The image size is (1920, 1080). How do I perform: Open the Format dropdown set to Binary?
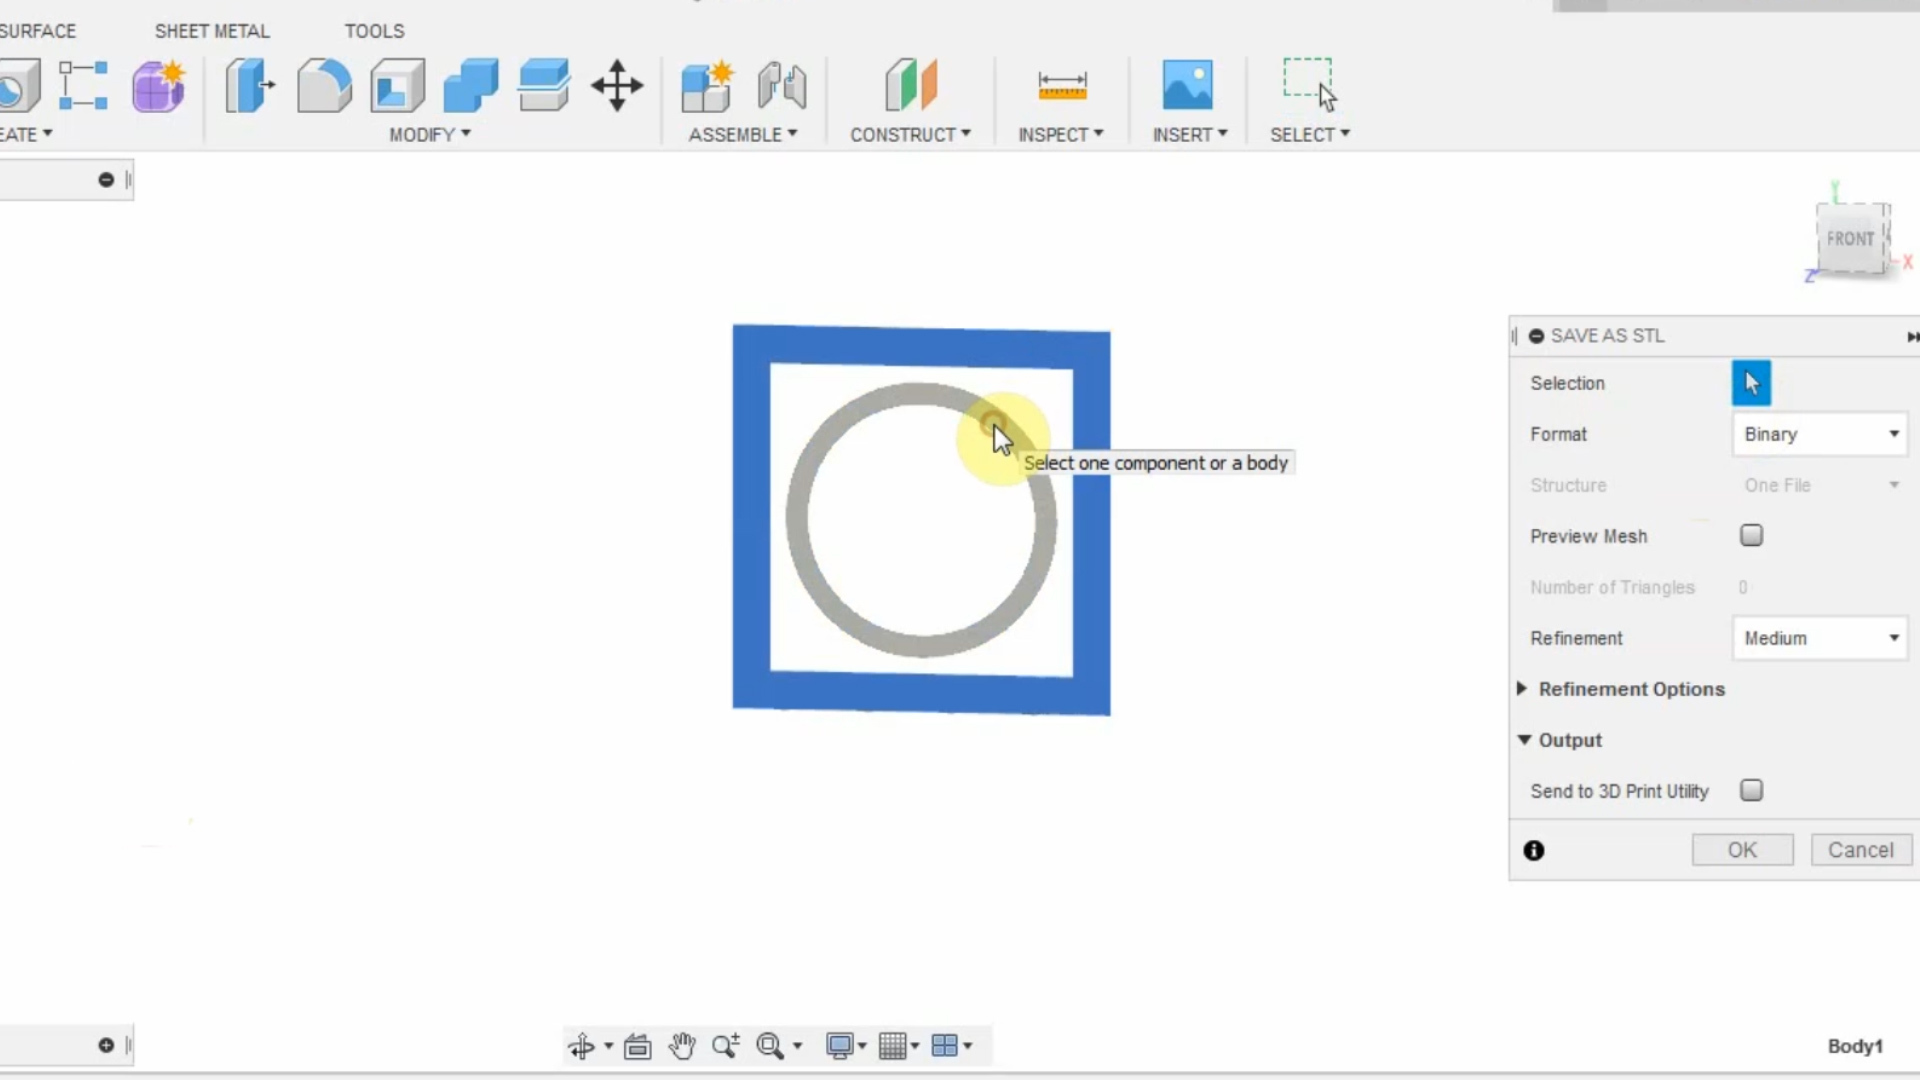coord(1819,434)
